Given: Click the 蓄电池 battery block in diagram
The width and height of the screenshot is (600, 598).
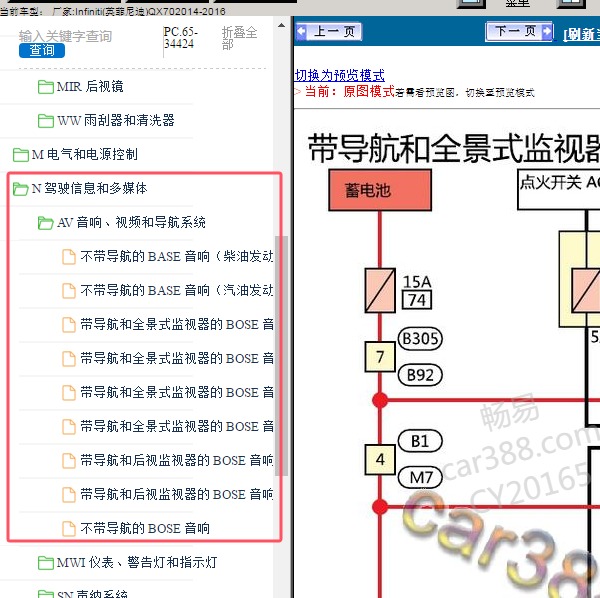Looking at the screenshot, I should [380, 190].
